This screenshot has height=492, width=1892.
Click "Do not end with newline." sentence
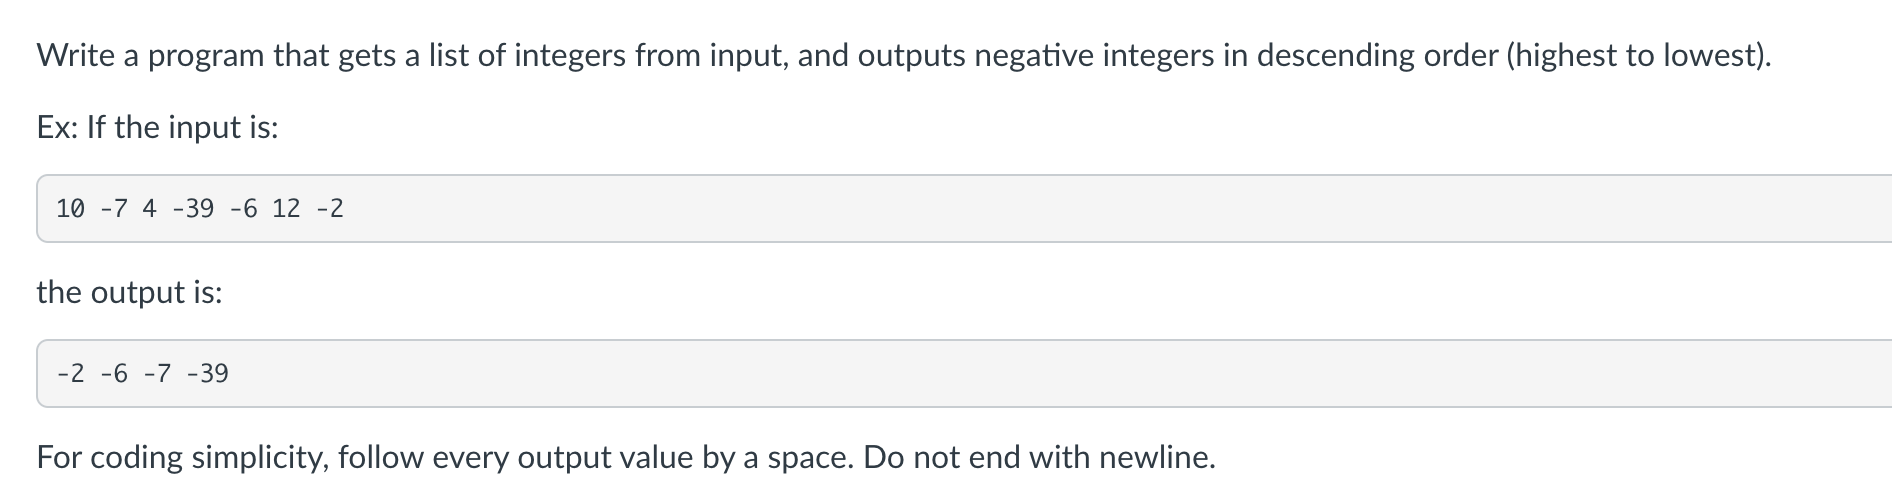(x=1039, y=457)
